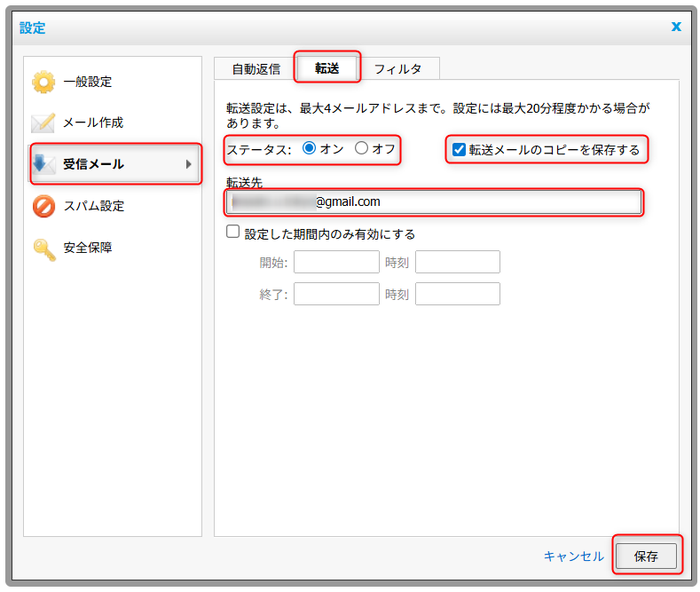The width and height of the screenshot is (700, 592).
Task: Open 一般設定 settings section
Action: click(88, 82)
